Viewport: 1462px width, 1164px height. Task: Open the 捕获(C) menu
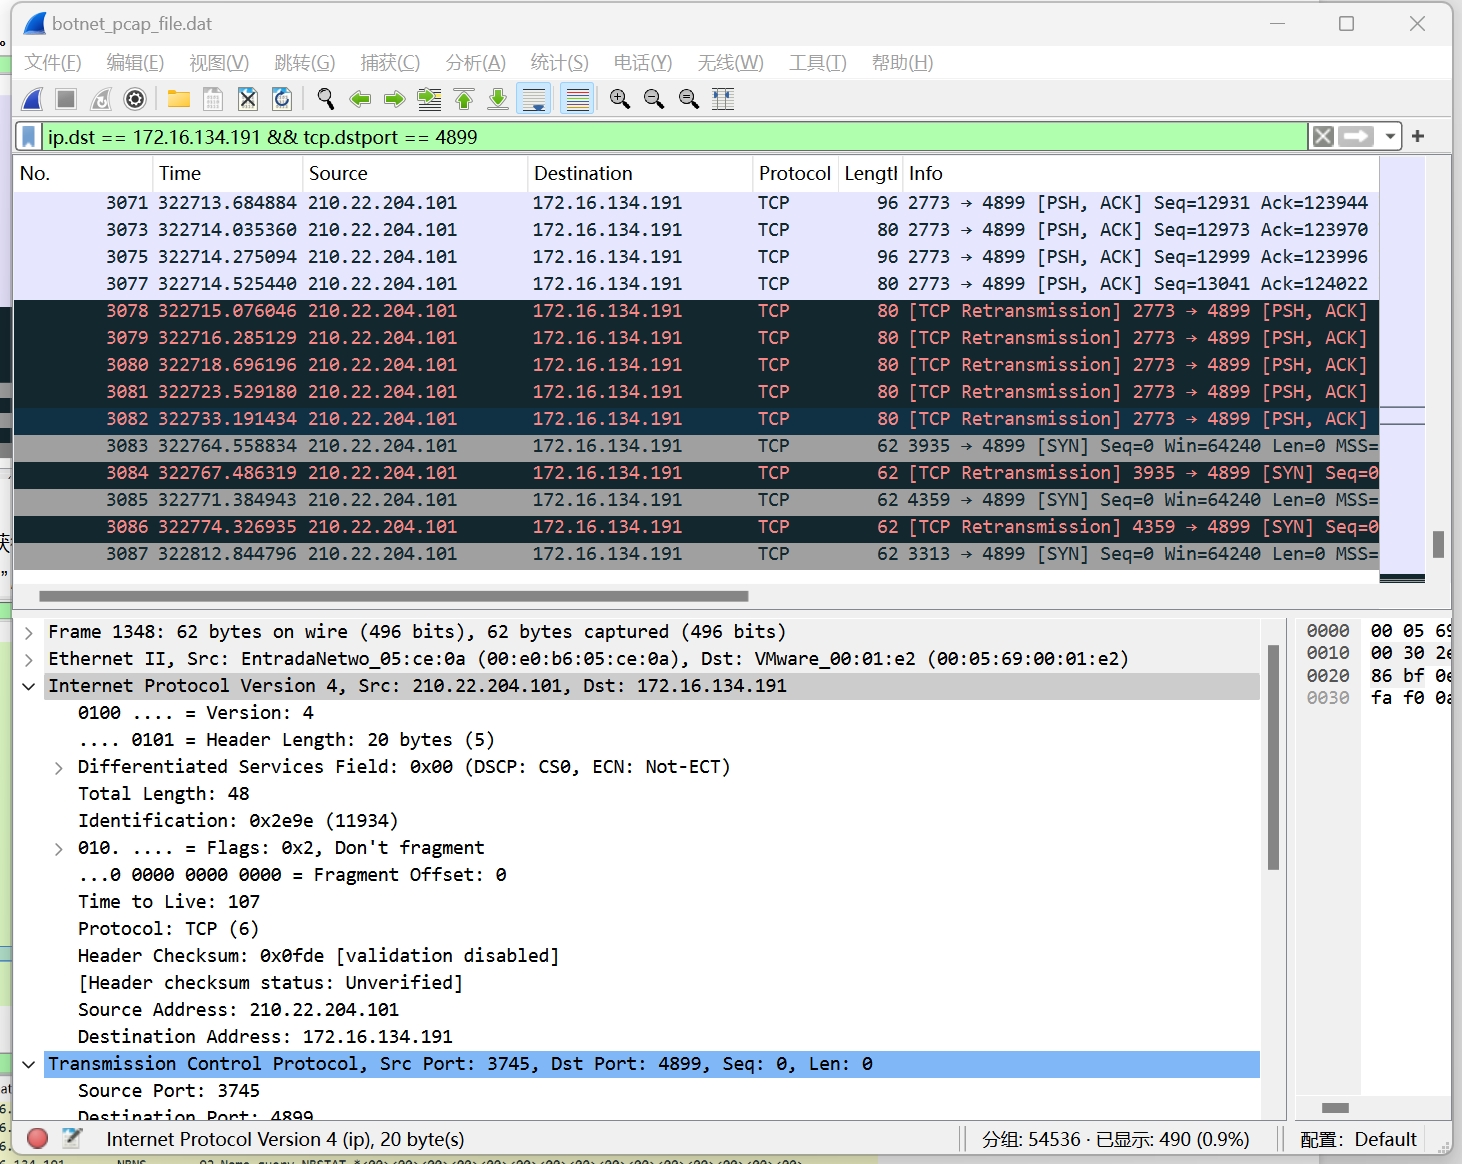(390, 63)
